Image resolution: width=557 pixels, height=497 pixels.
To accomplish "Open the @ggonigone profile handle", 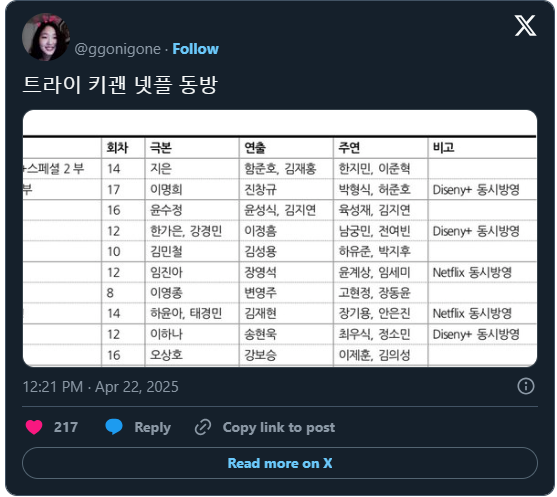I will point(118,49).
